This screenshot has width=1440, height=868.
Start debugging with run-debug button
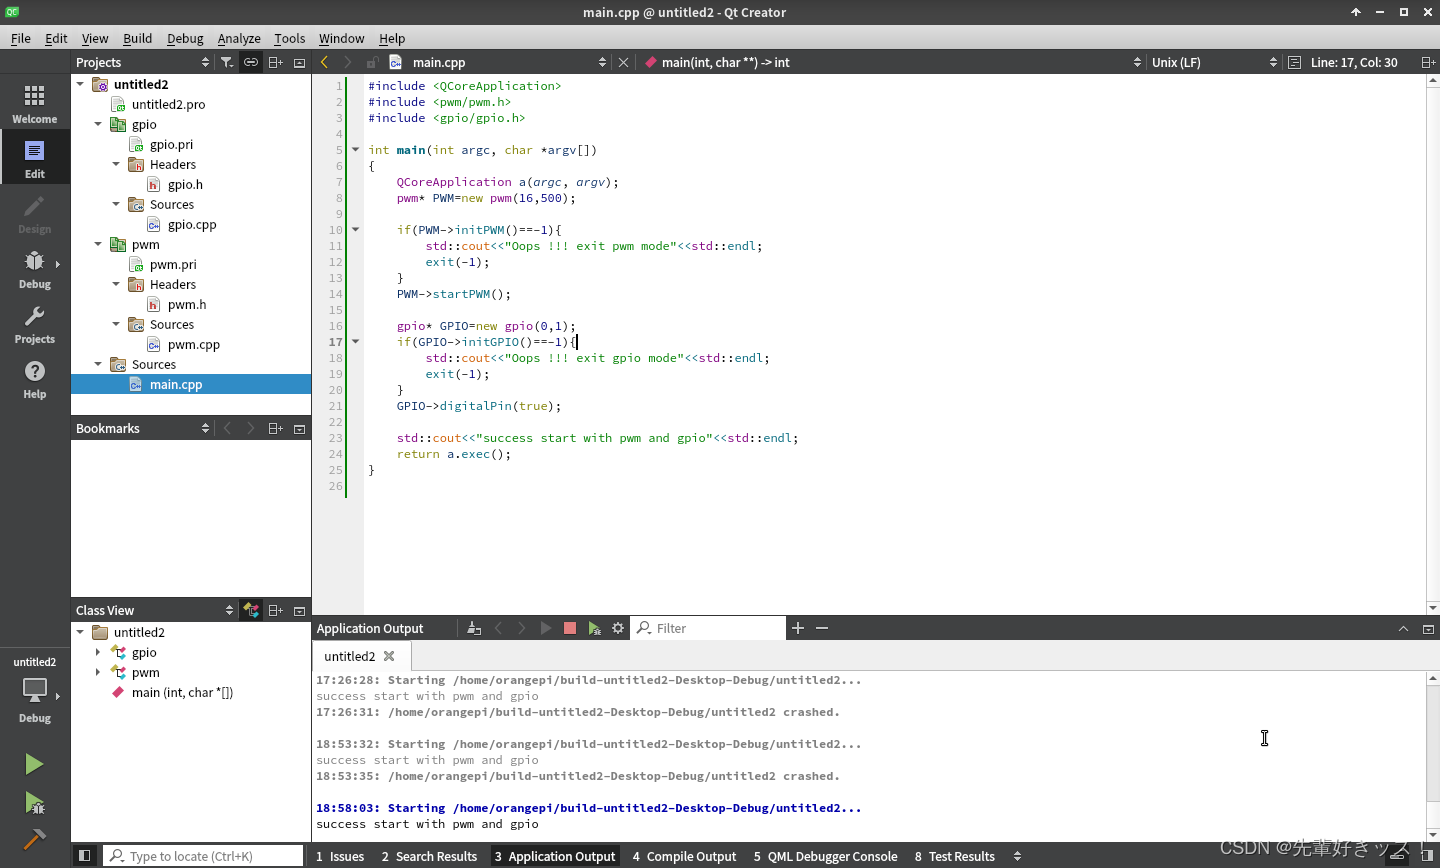tap(34, 803)
